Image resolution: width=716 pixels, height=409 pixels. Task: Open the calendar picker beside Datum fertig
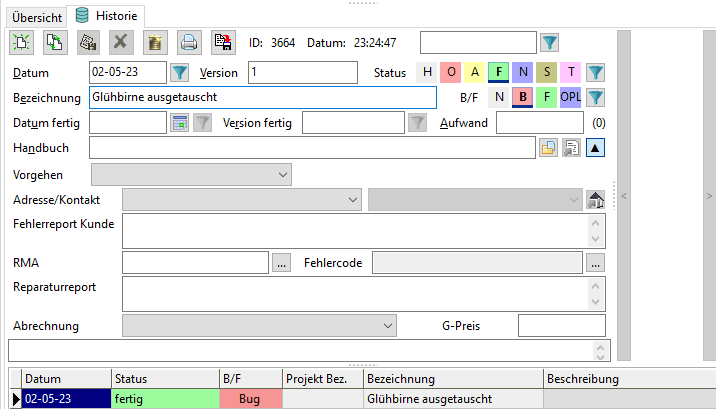pyautogui.click(x=179, y=123)
